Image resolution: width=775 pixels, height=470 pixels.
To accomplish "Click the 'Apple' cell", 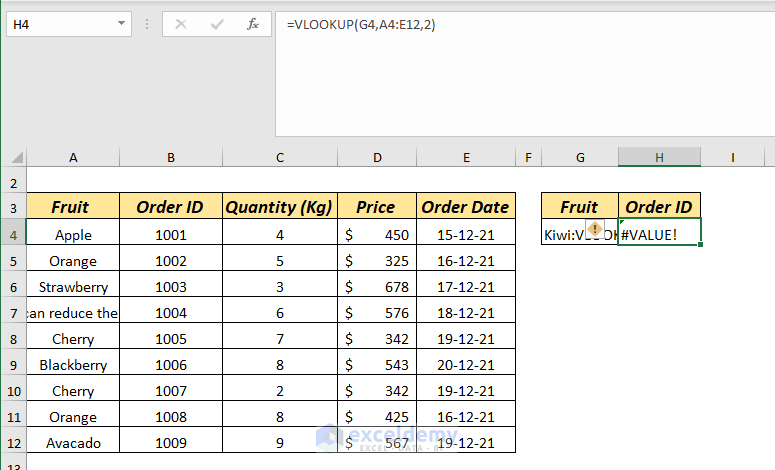I will pos(73,232).
